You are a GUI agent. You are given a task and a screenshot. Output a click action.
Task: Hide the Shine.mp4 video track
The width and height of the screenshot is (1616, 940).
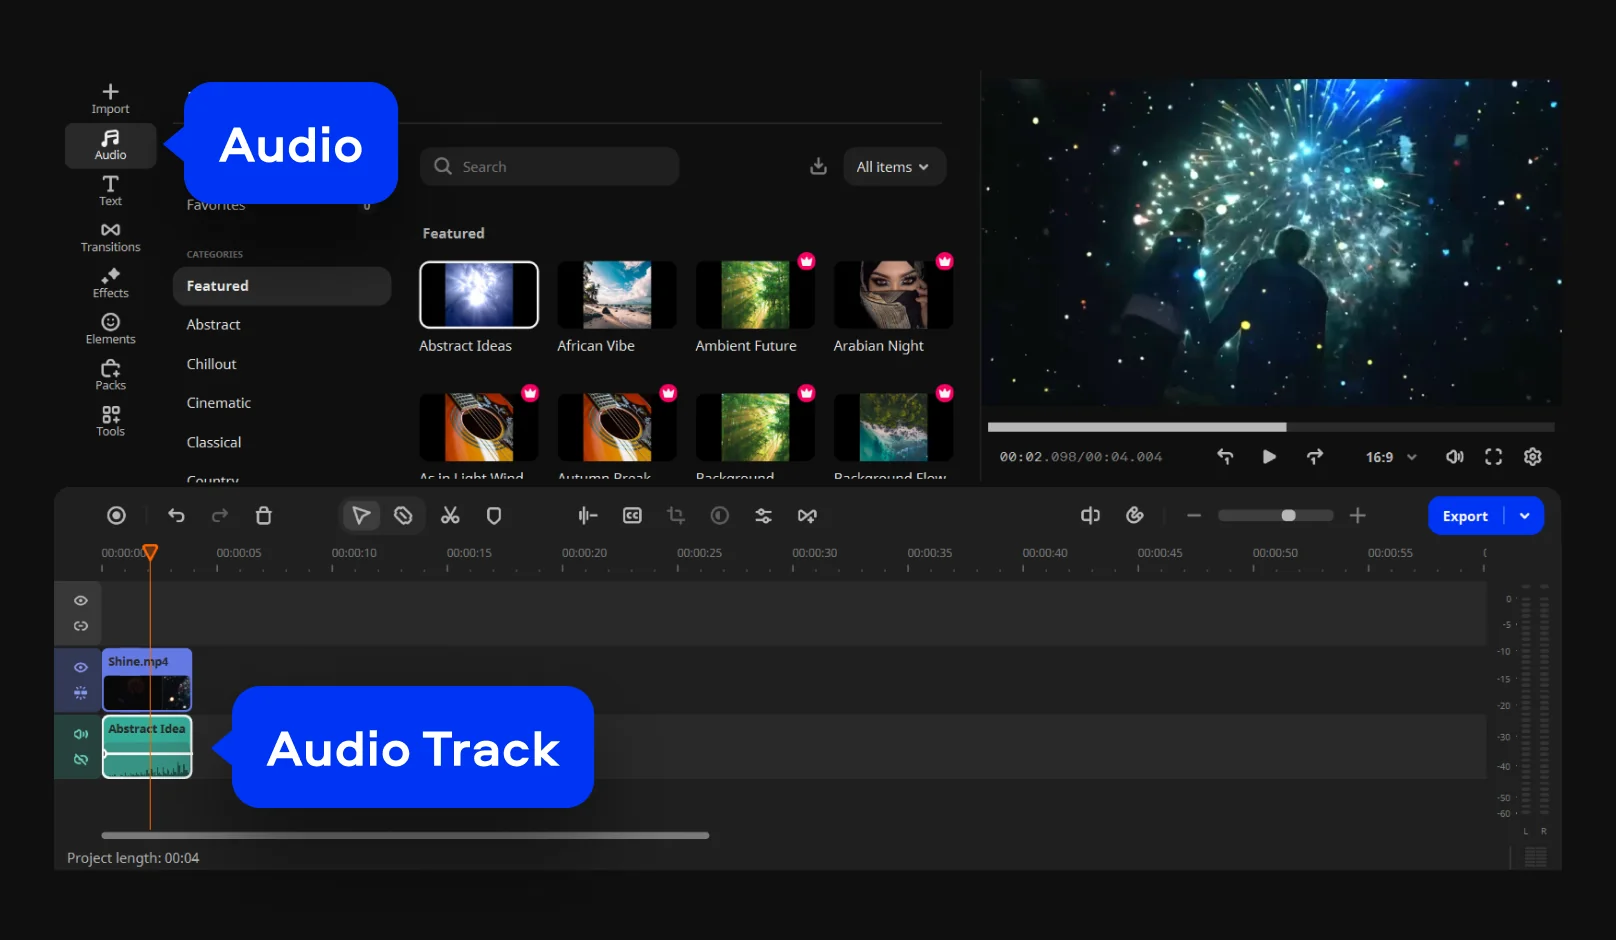pyautogui.click(x=81, y=667)
